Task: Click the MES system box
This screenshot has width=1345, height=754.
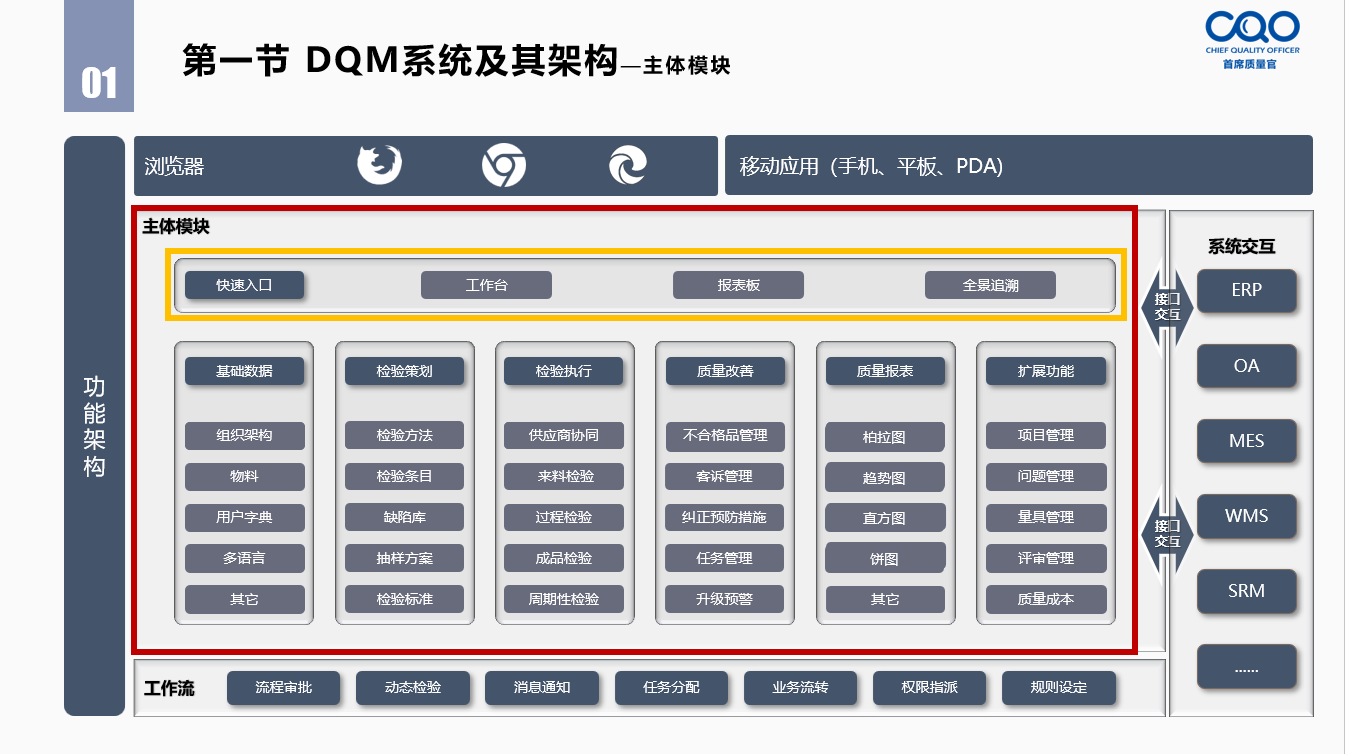Action: (1246, 440)
